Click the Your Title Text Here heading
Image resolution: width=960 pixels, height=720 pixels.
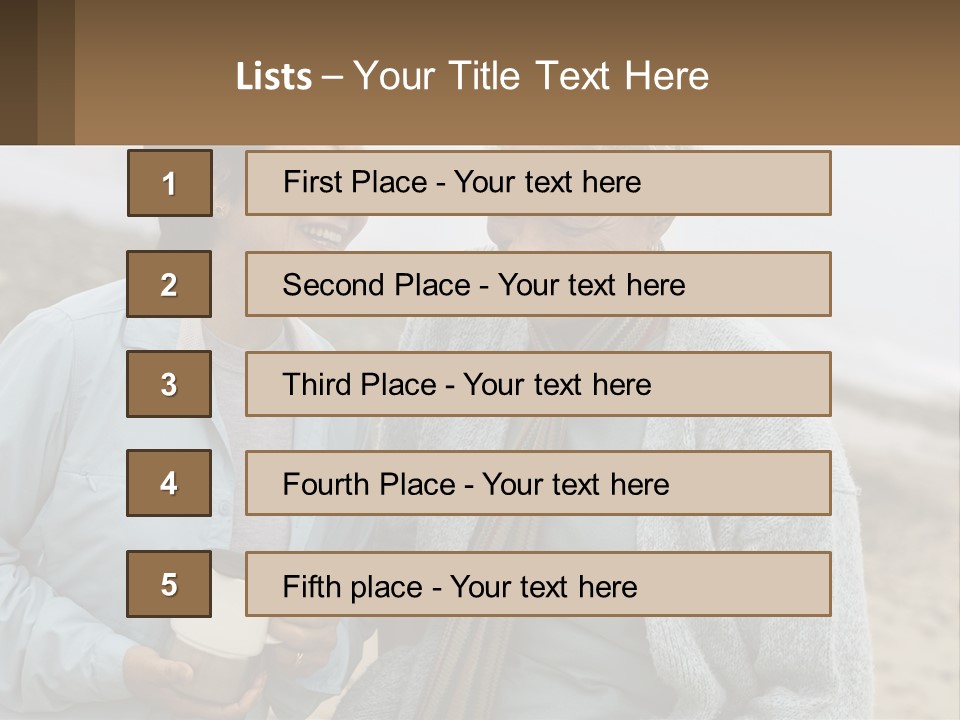(530, 76)
